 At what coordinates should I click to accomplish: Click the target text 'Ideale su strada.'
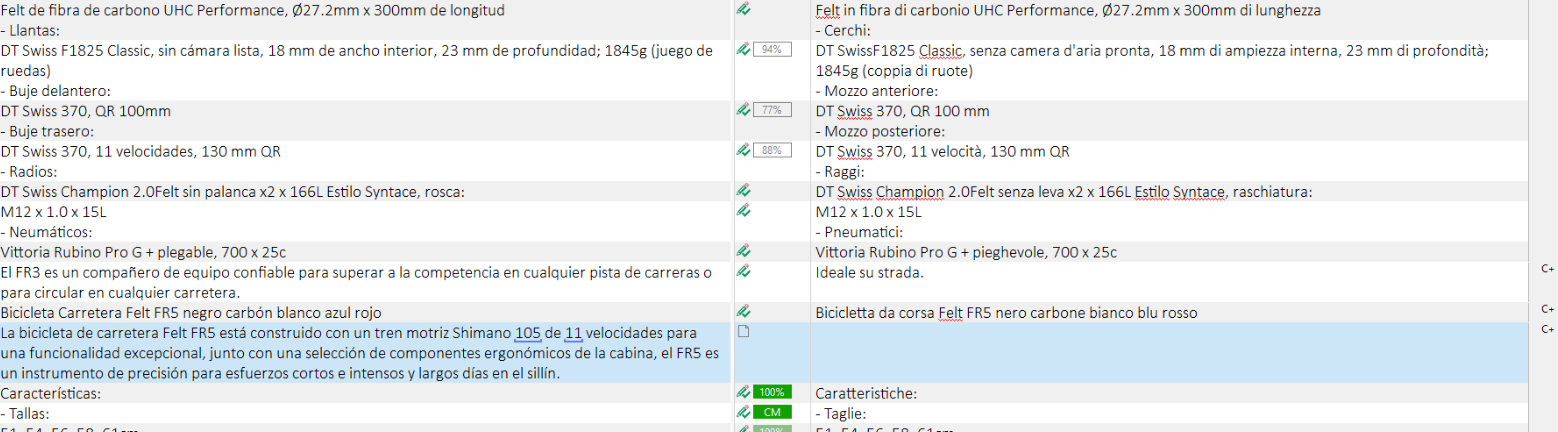pos(870,273)
